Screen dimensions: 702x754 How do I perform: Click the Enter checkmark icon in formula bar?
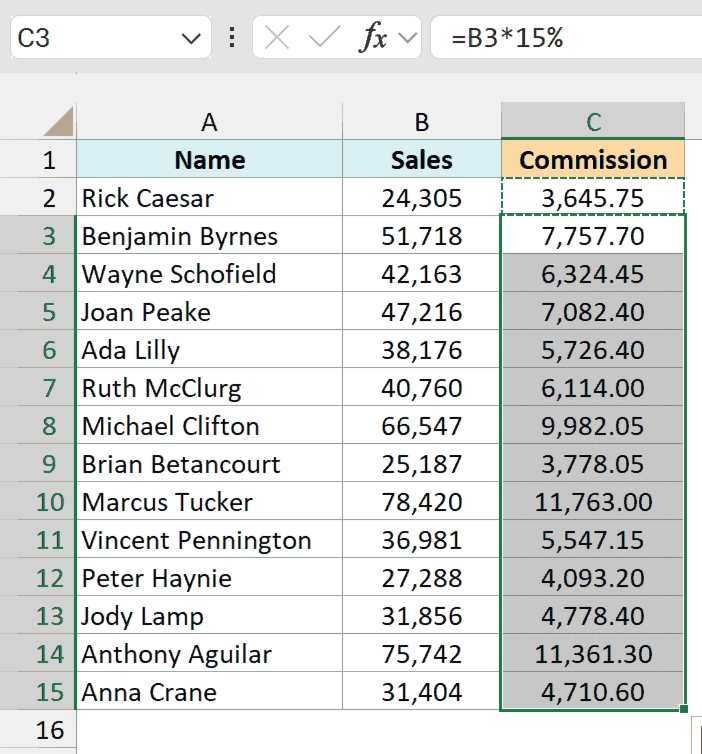tap(325, 37)
